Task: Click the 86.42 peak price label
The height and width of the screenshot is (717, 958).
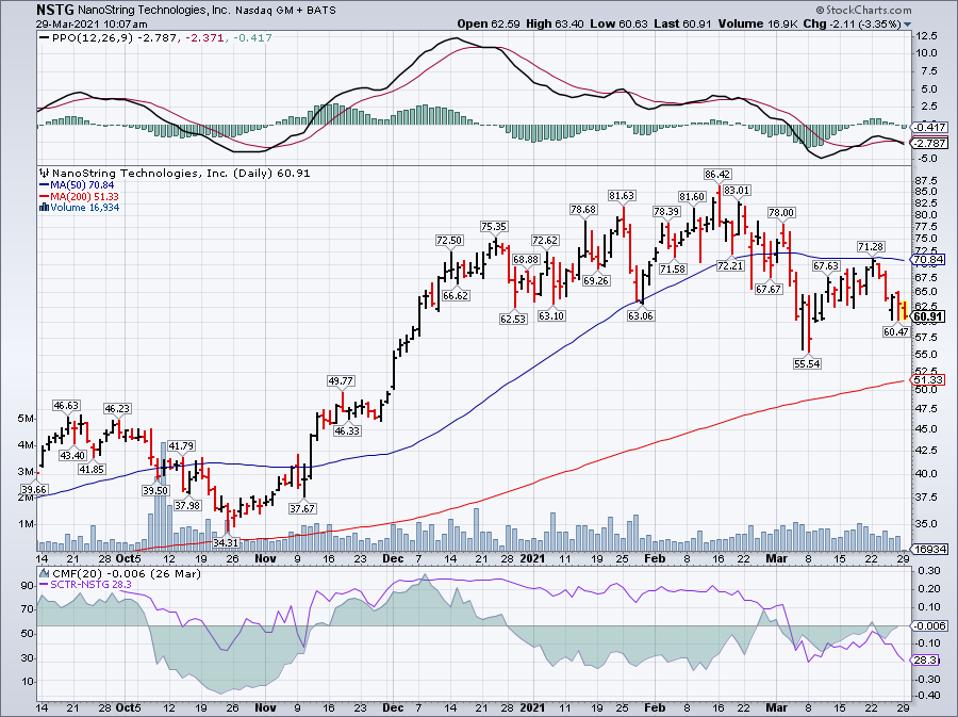Action: pyautogui.click(x=717, y=175)
